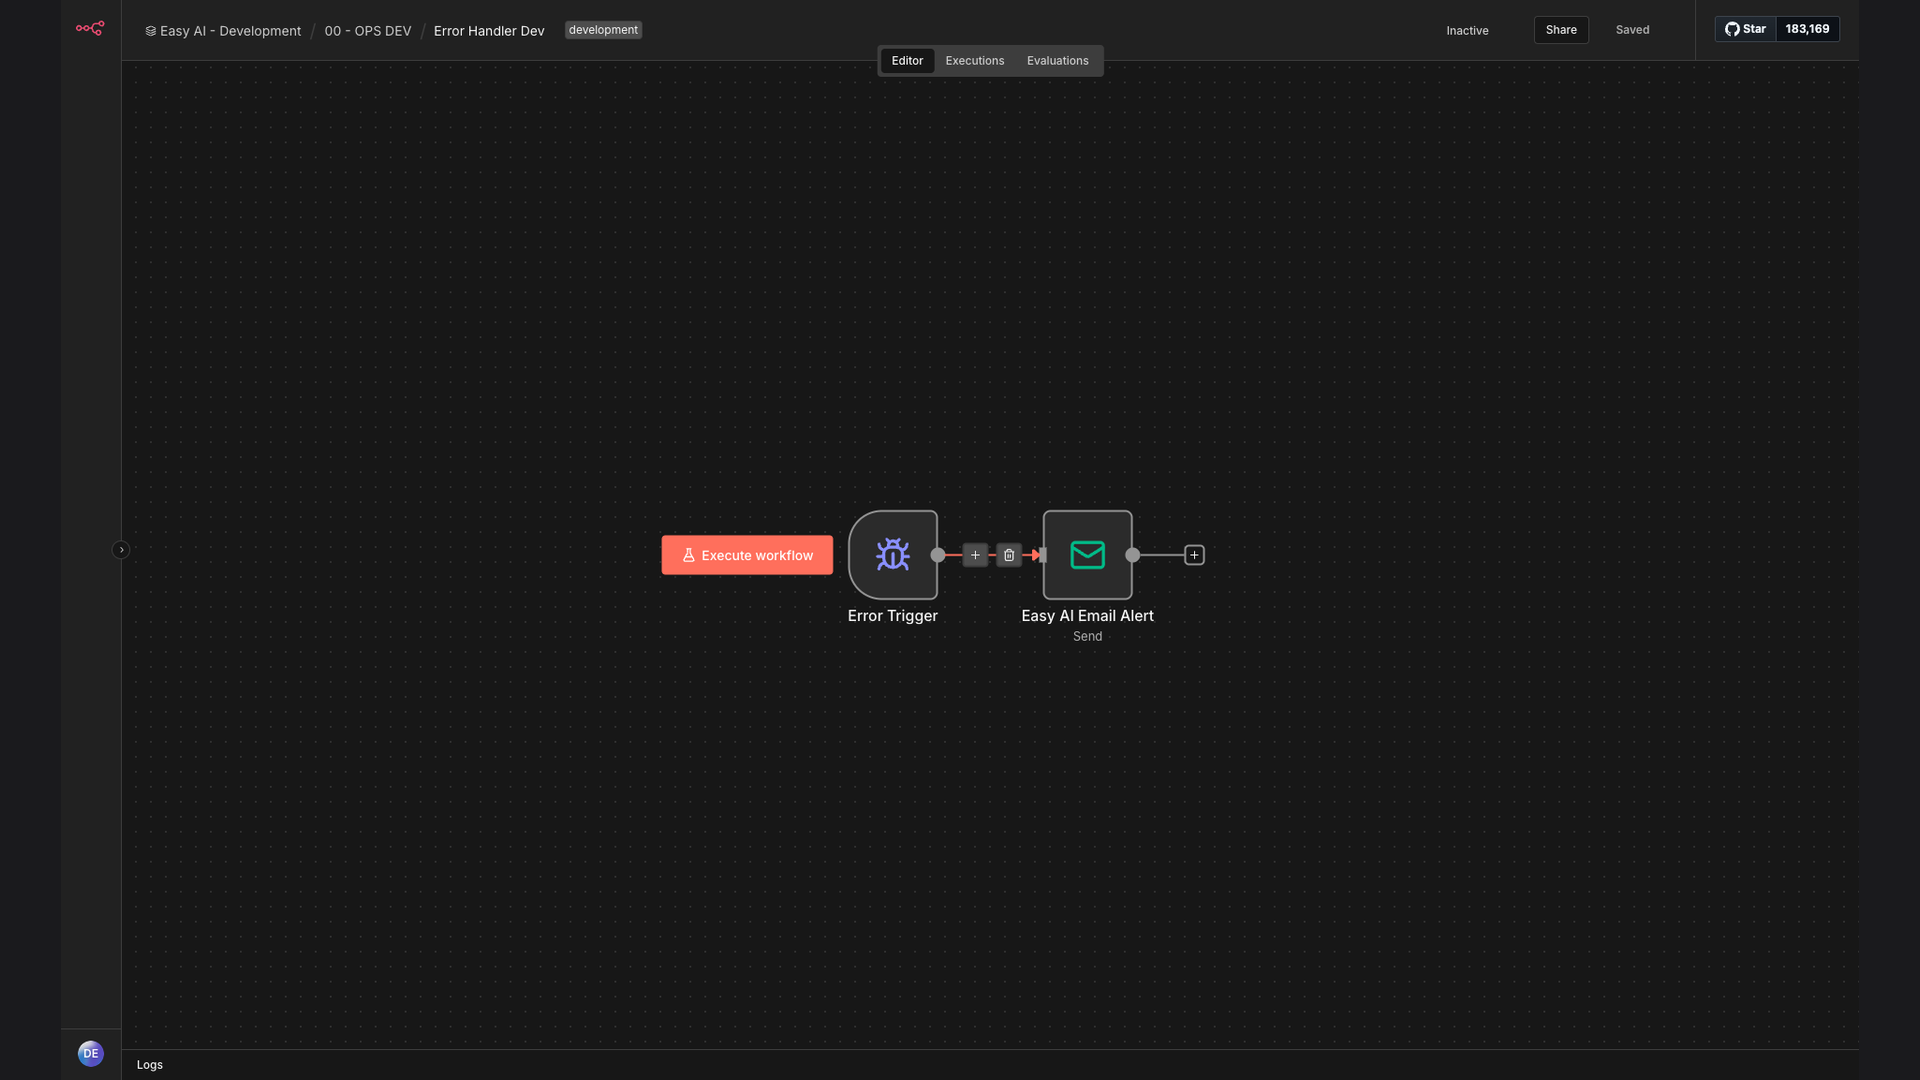This screenshot has width=1920, height=1080.
Task: Open the 183,169 star count link
Action: 1807,29
